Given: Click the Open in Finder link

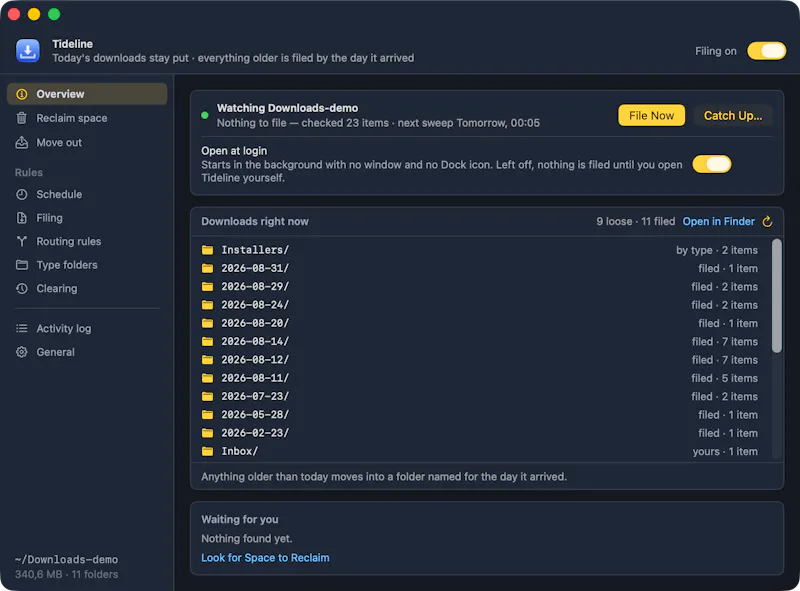Looking at the screenshot, I should pos(718,221).
